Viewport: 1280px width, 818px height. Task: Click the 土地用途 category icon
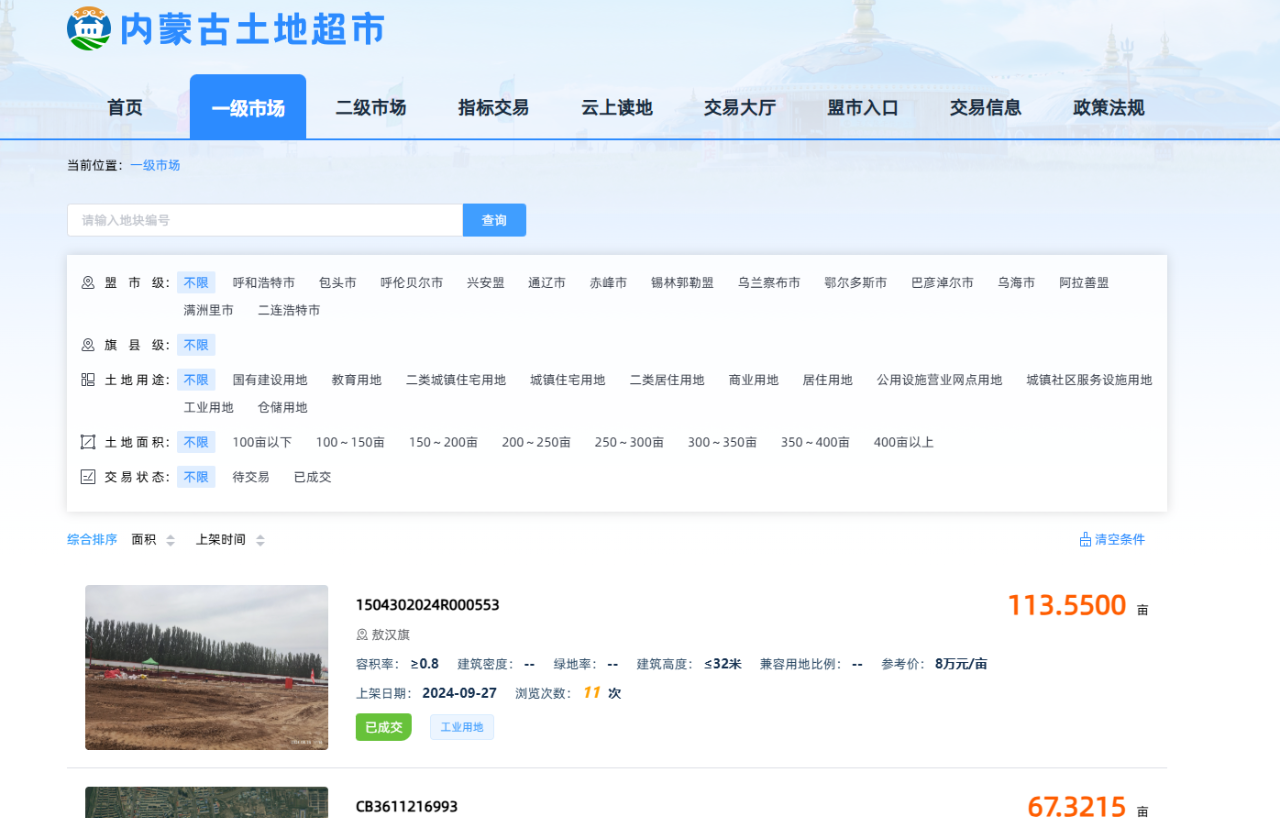[x=88, y=380]
